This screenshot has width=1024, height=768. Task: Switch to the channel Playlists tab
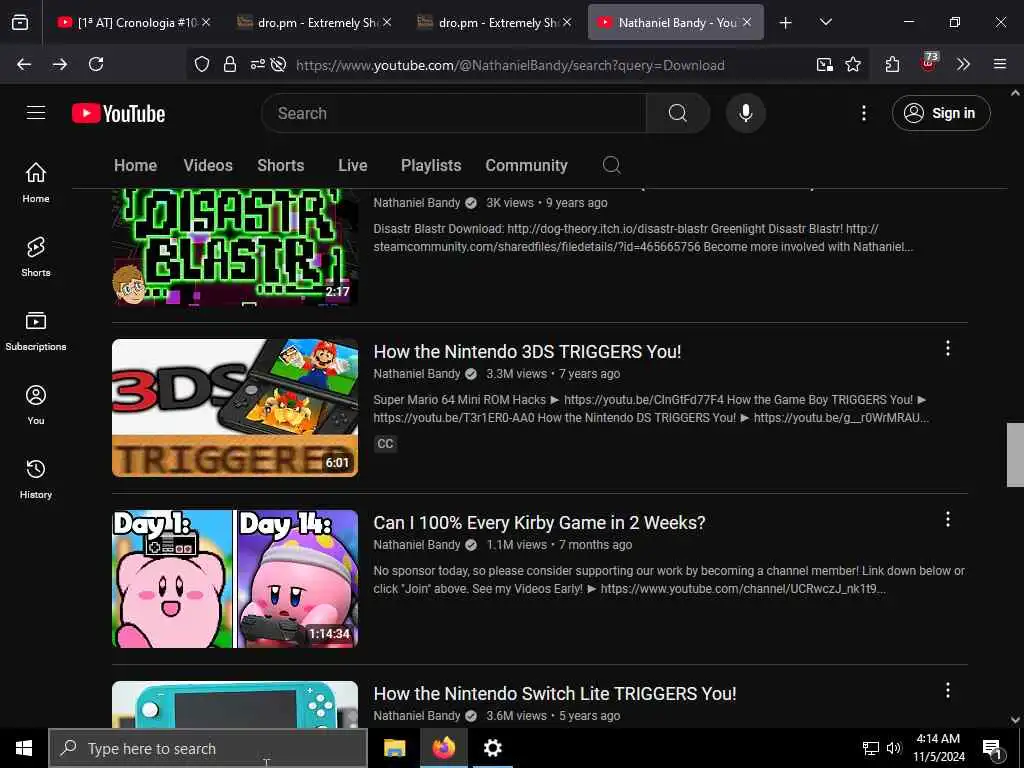(x=431, y=165)
